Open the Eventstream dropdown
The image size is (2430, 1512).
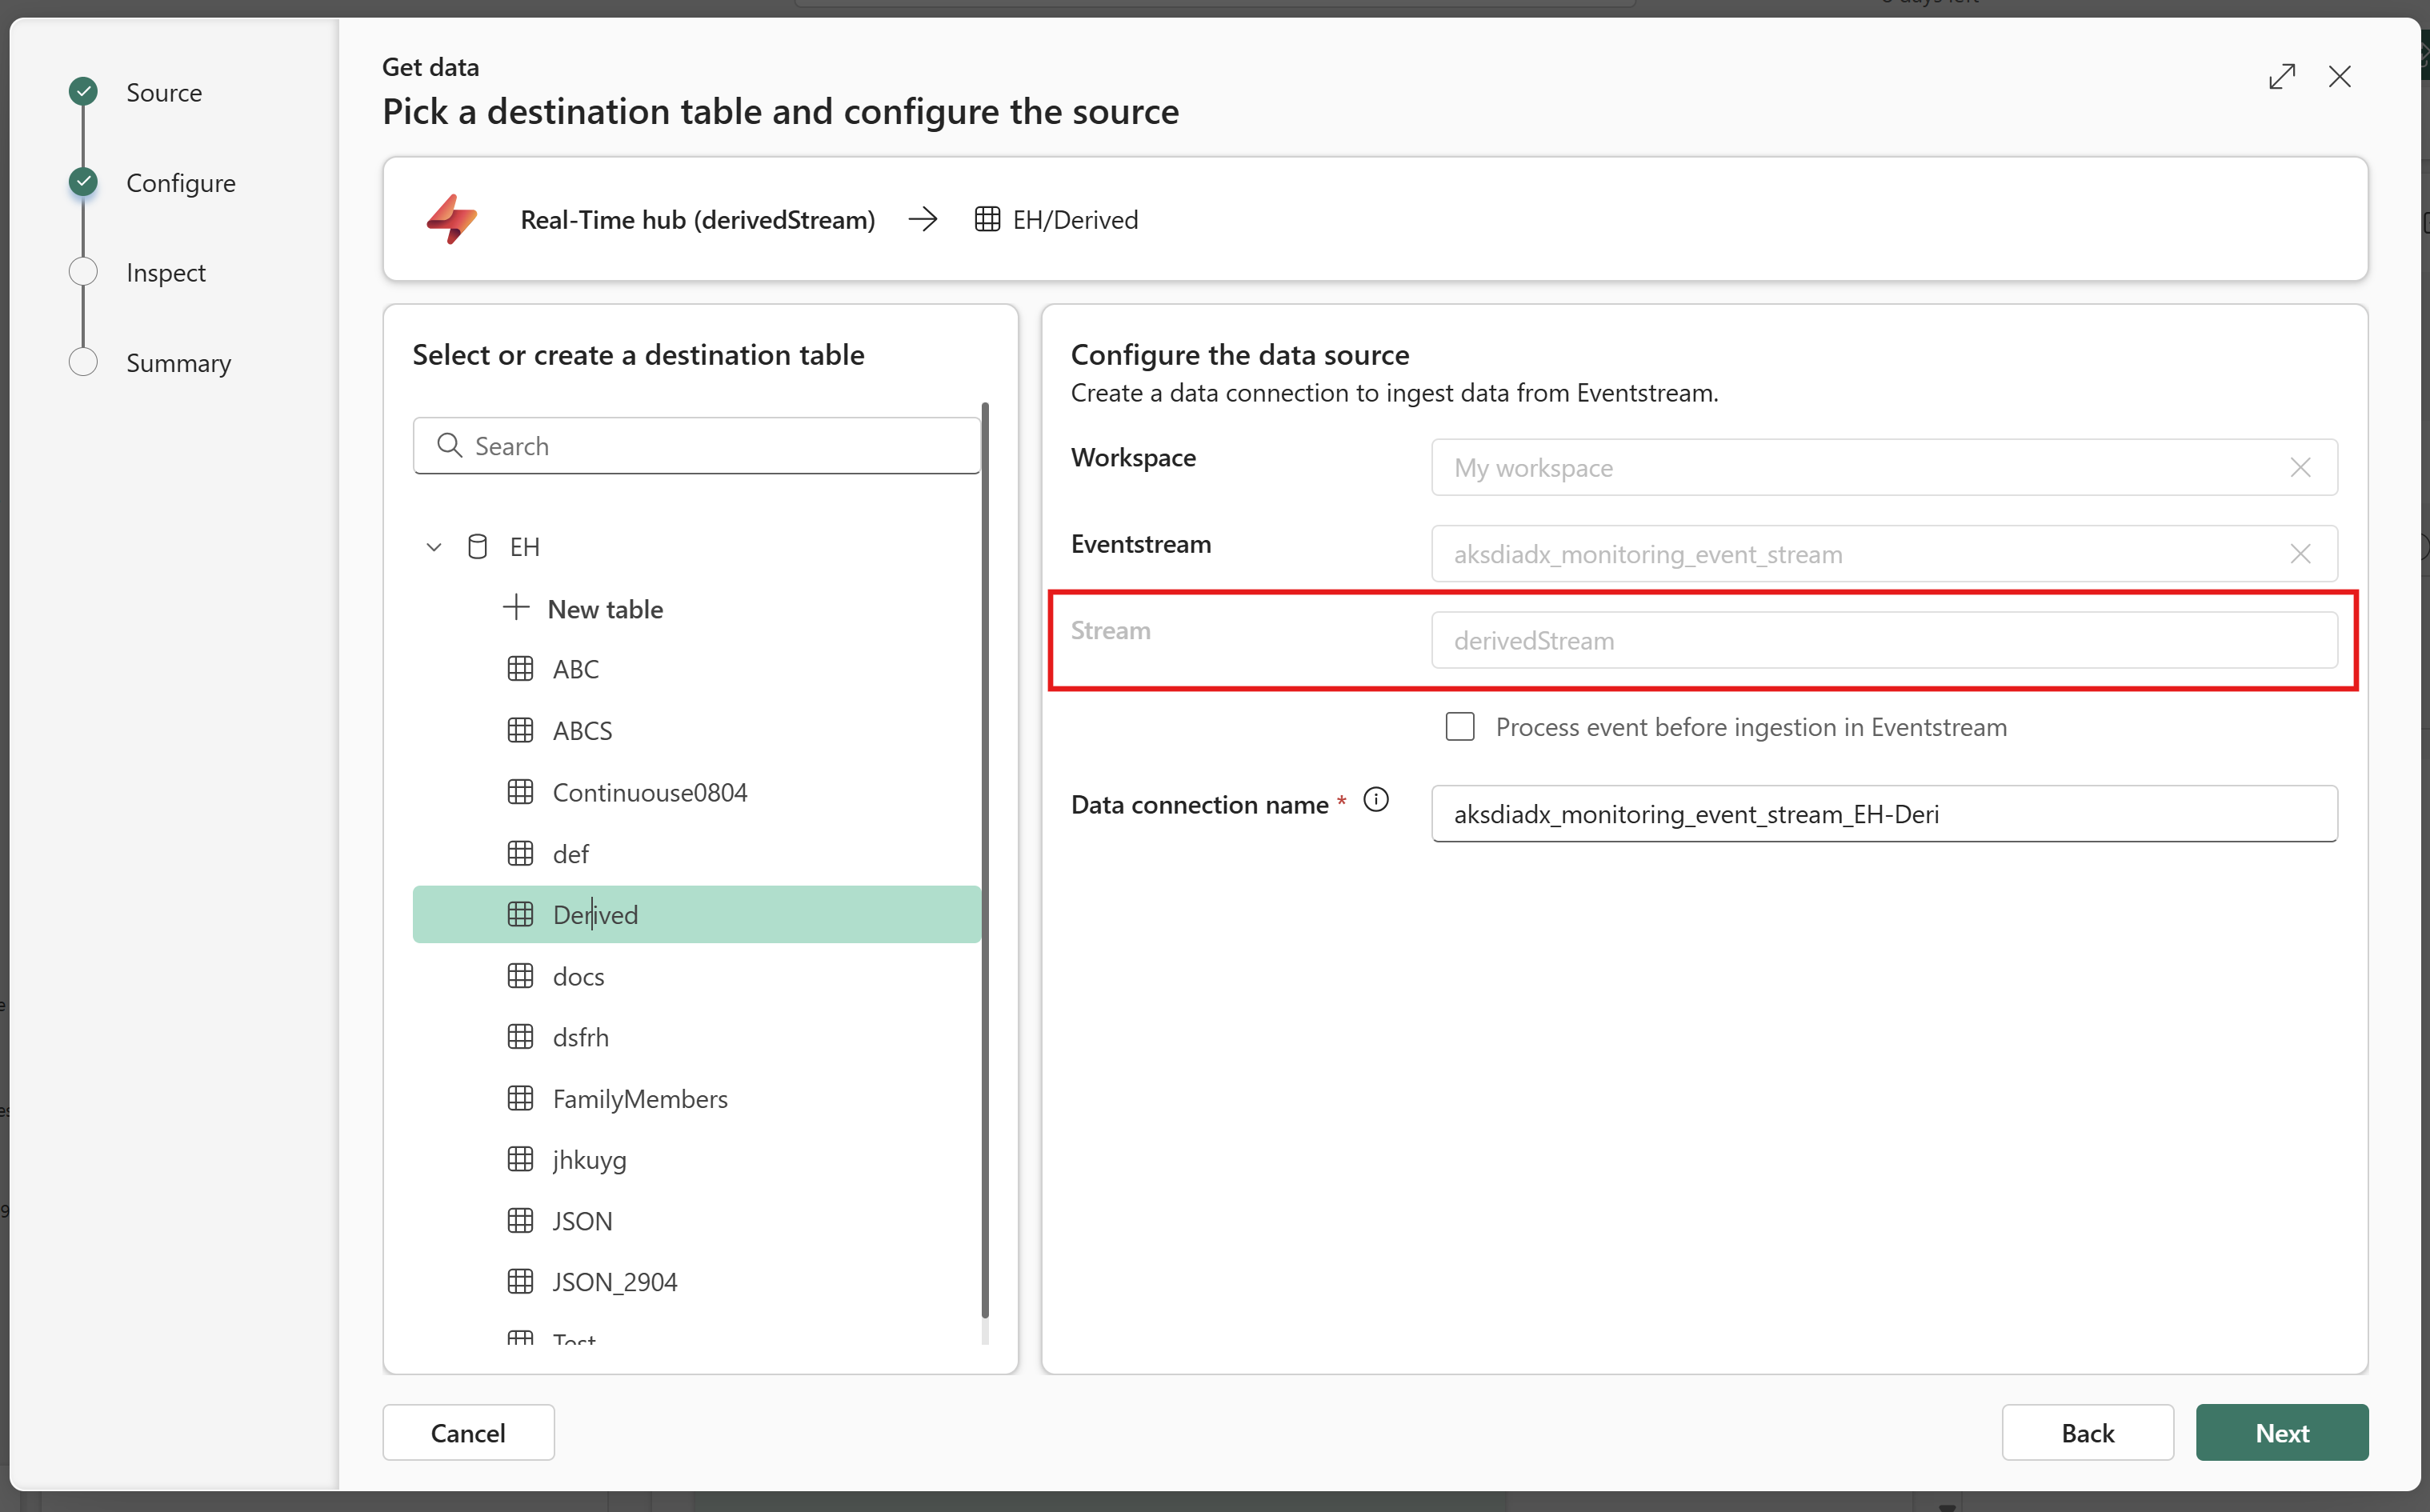(1884, 554)
